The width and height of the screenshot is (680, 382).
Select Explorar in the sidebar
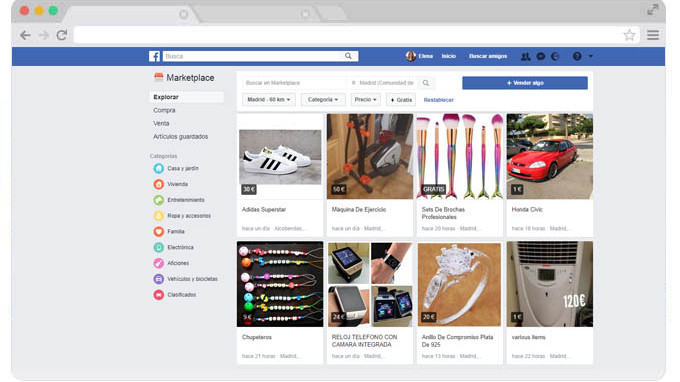[x=186, y=97]
